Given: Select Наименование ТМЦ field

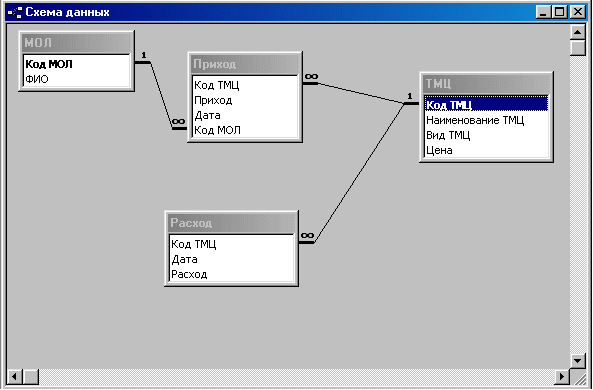Looking at the screenshot, I should click(x=487, y=120).
